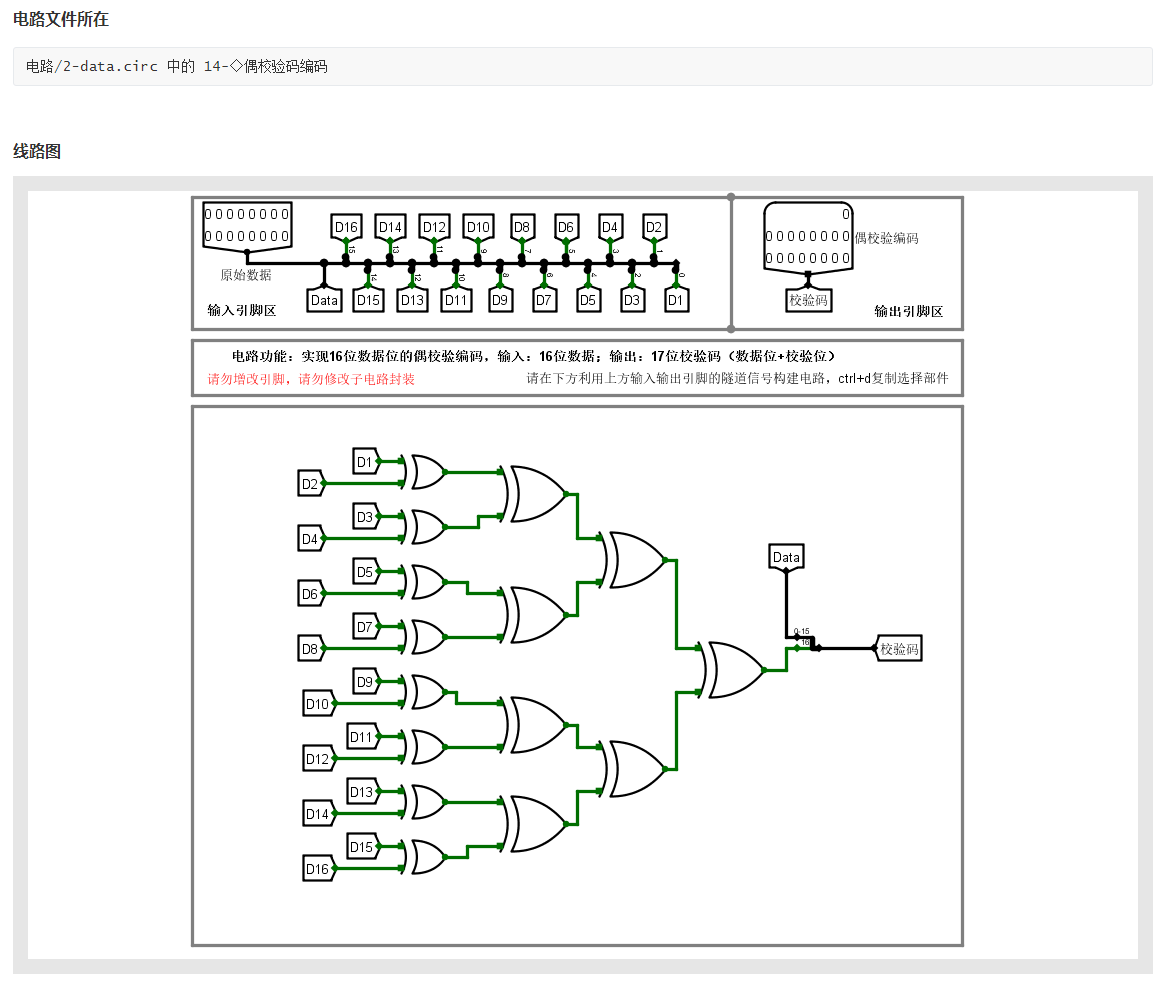The image size is (1157, 983).
Task: Select the Data tunnel above the output splitter
Action: click(x=786, y=557)
